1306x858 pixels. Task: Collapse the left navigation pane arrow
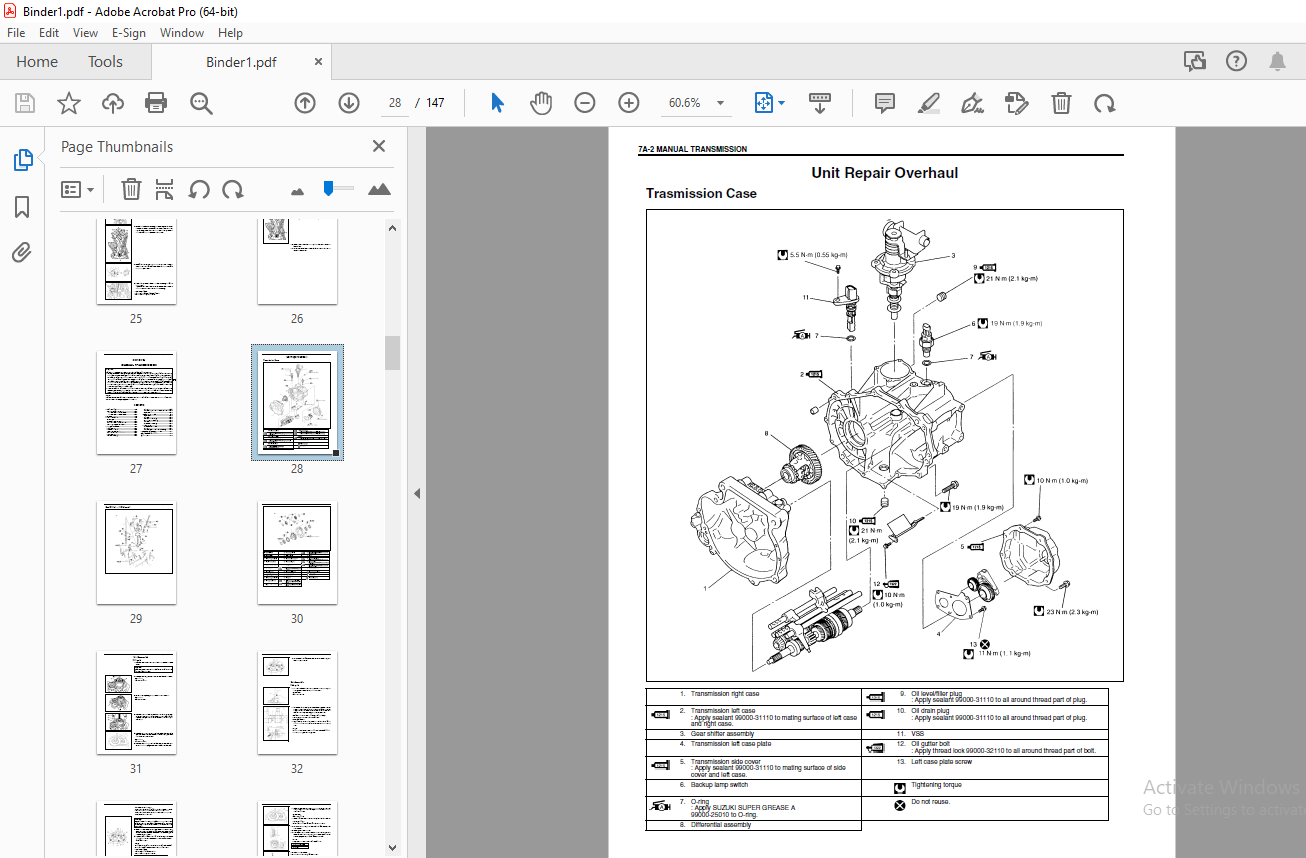pos(417,493)
